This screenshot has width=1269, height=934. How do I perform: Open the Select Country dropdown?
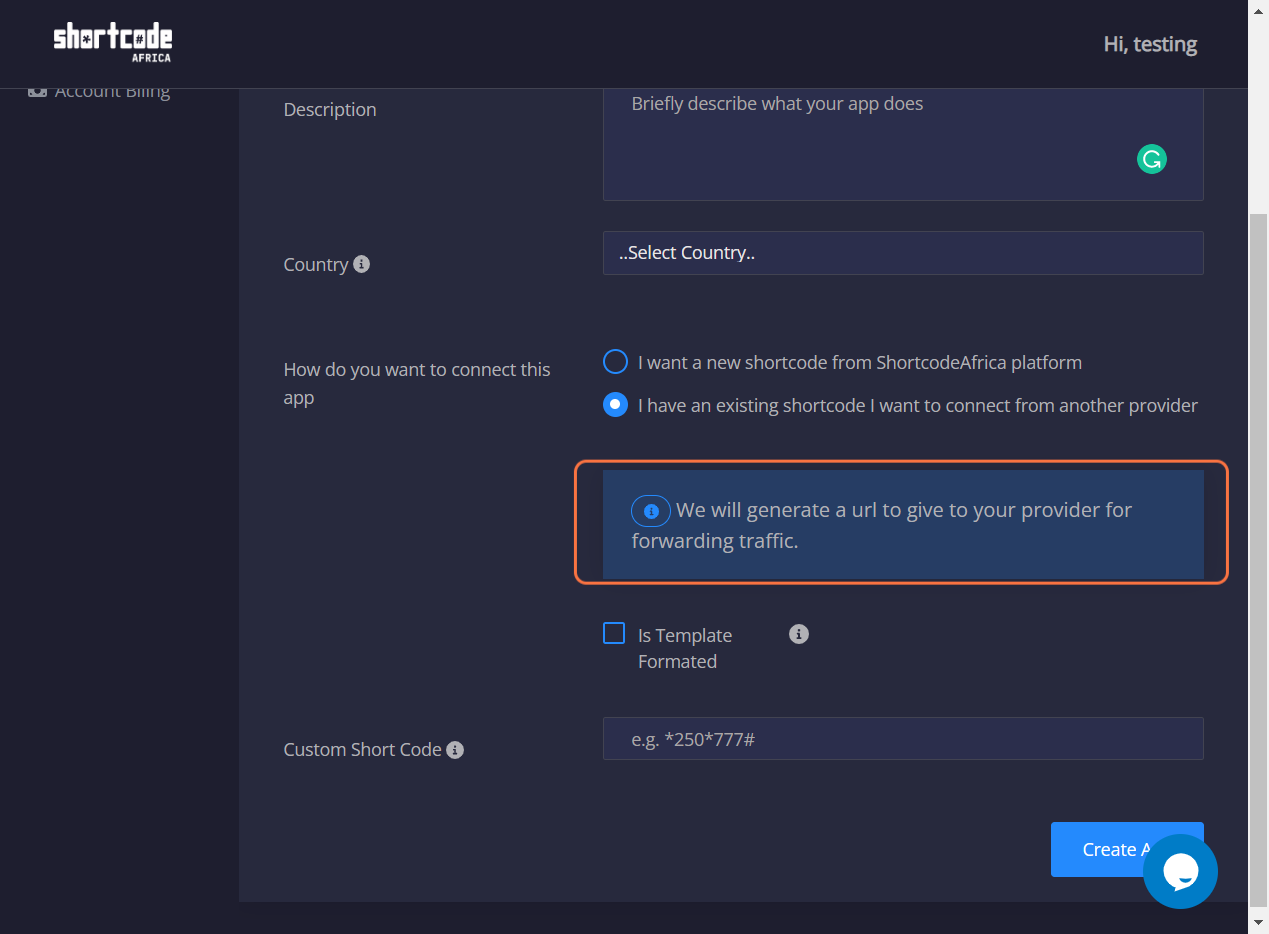(903, 253)
